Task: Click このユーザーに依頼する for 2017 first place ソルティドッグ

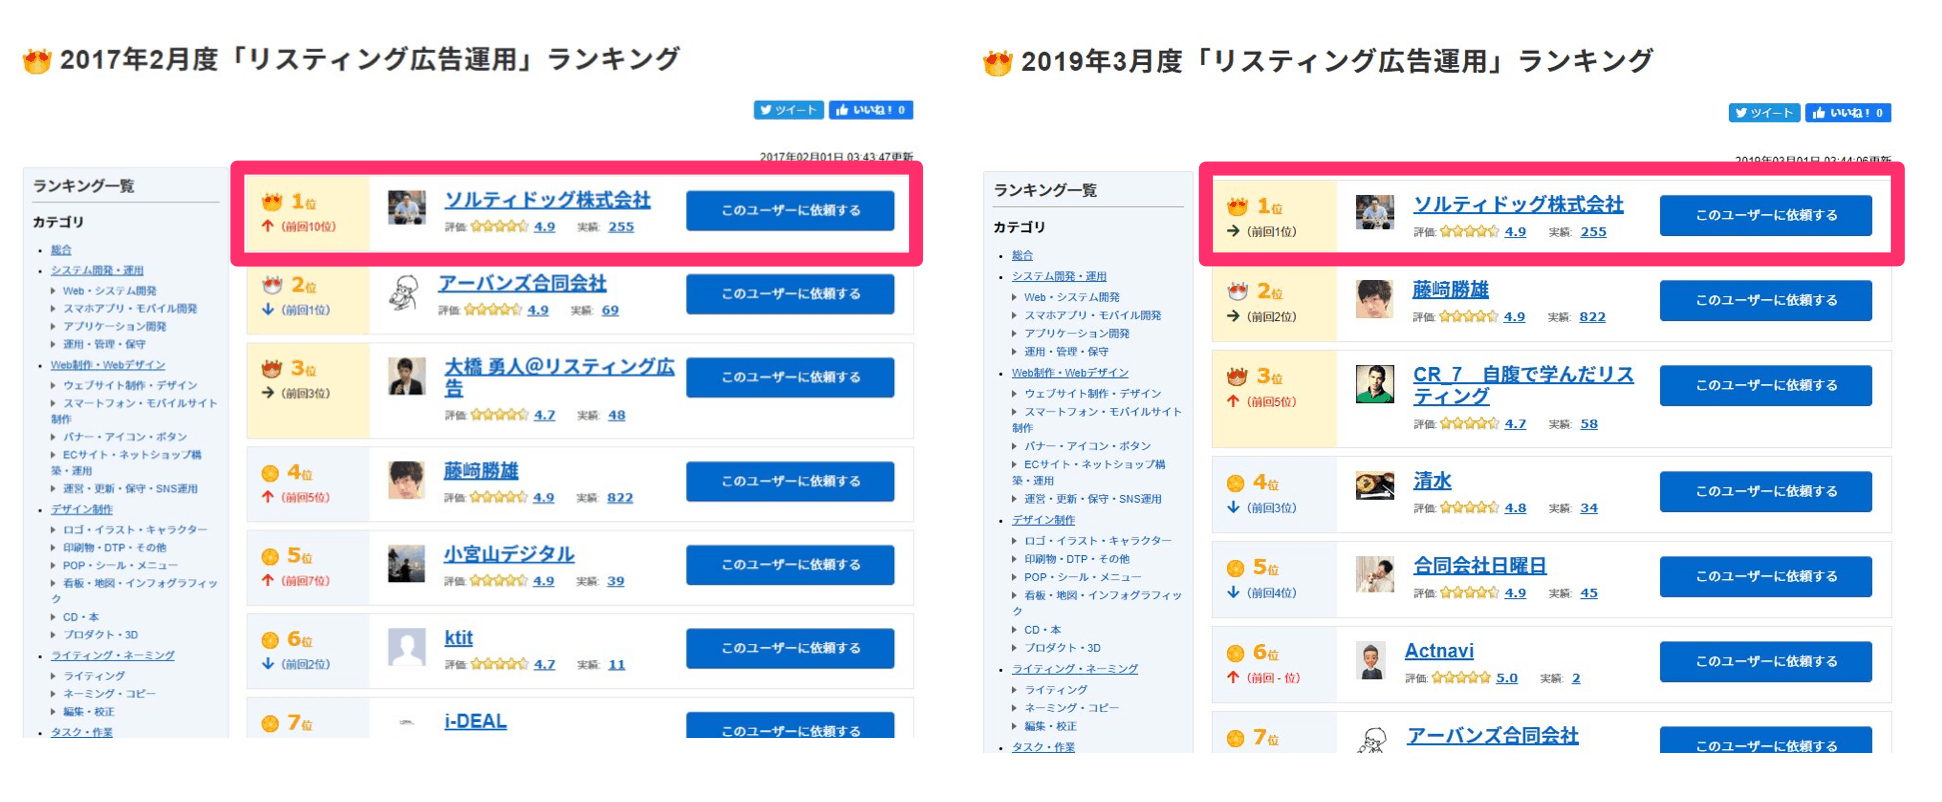Action: [x=790, y=211]
